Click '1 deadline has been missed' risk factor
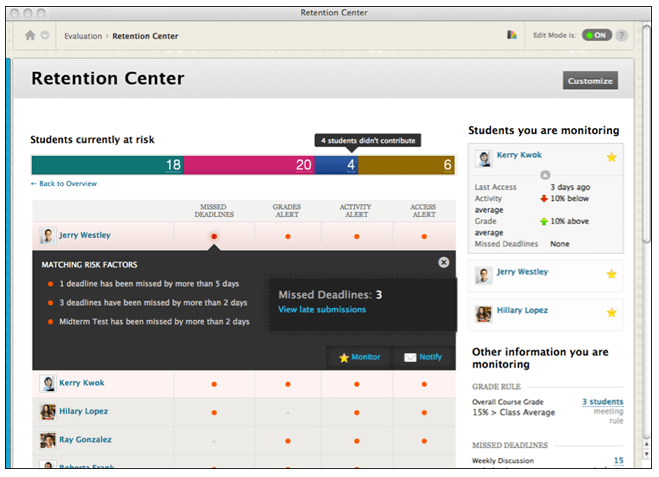Screen dimensions: 659x477 (x=149, y=284)
